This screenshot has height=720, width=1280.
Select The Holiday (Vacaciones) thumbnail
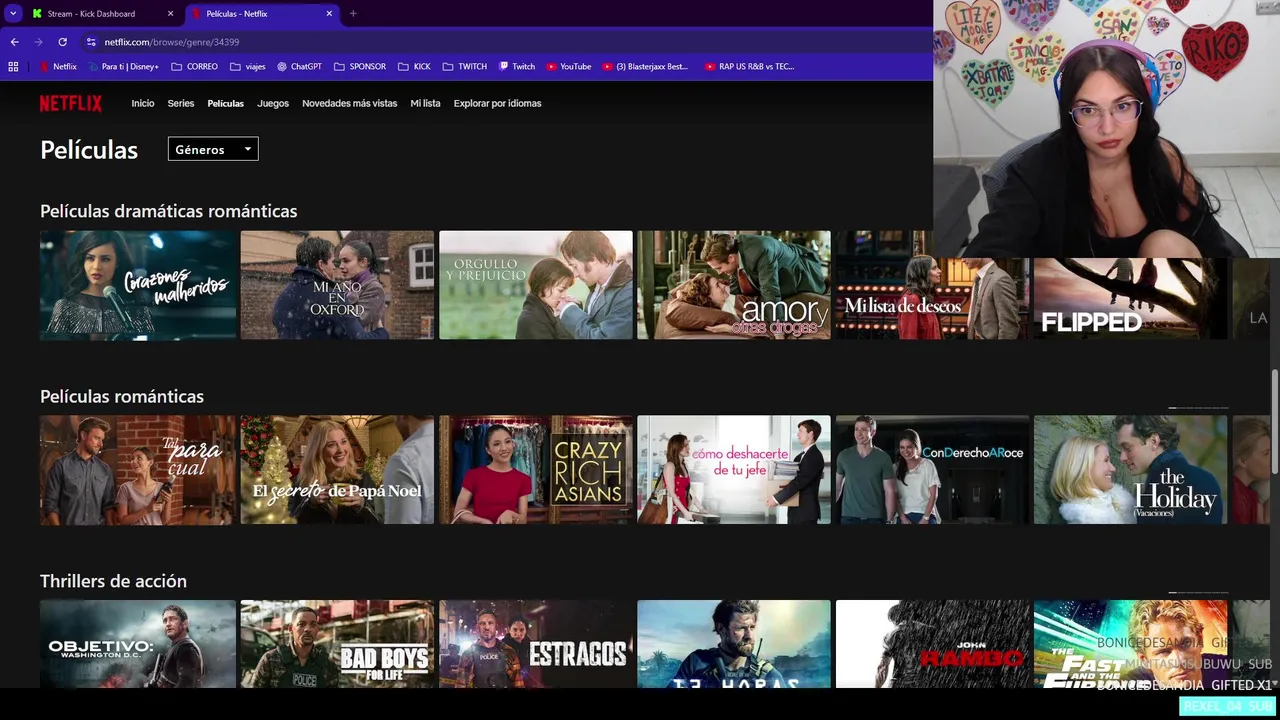pos(1130,470)
